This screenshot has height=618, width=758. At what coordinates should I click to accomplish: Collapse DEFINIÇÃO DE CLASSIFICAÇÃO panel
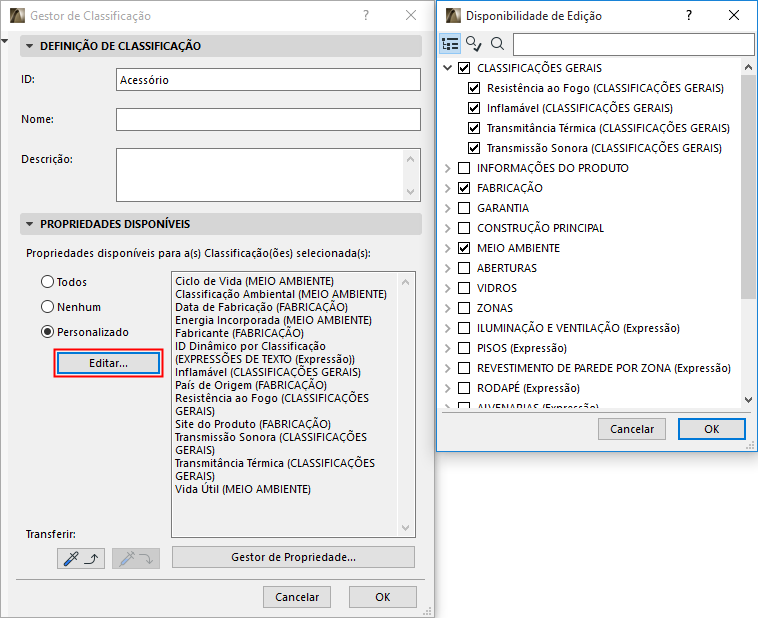point(29,46)
